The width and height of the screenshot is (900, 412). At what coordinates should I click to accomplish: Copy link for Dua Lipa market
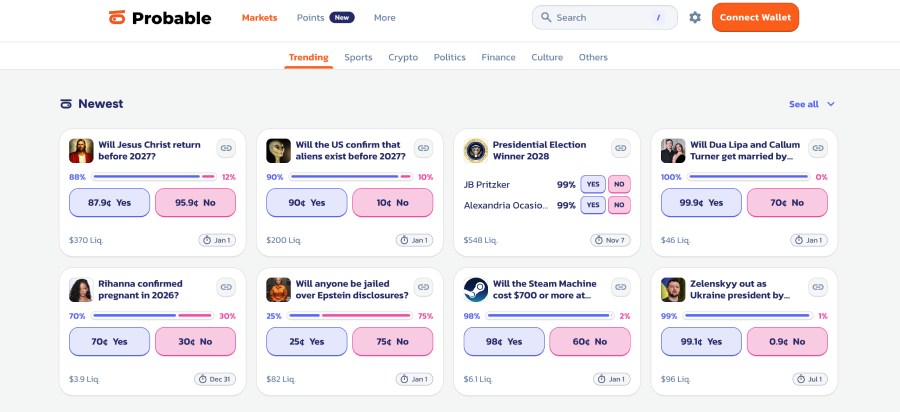[818, 148]
